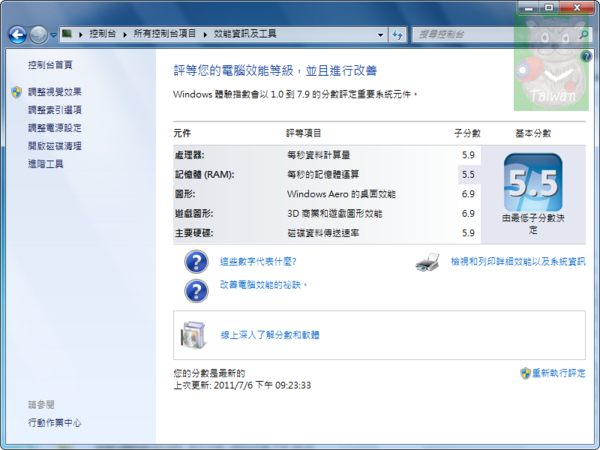Open the address bar history dropdown
This screenshot has height=450, width=600.
point(380,35)
